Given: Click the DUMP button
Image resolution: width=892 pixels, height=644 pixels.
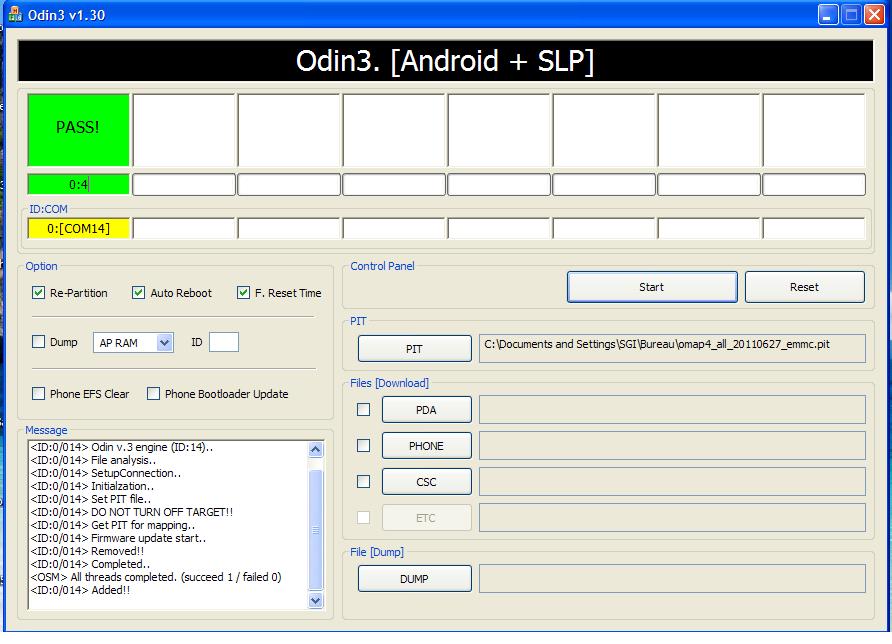Looking at the screenshot, I should tap(414, 579).
